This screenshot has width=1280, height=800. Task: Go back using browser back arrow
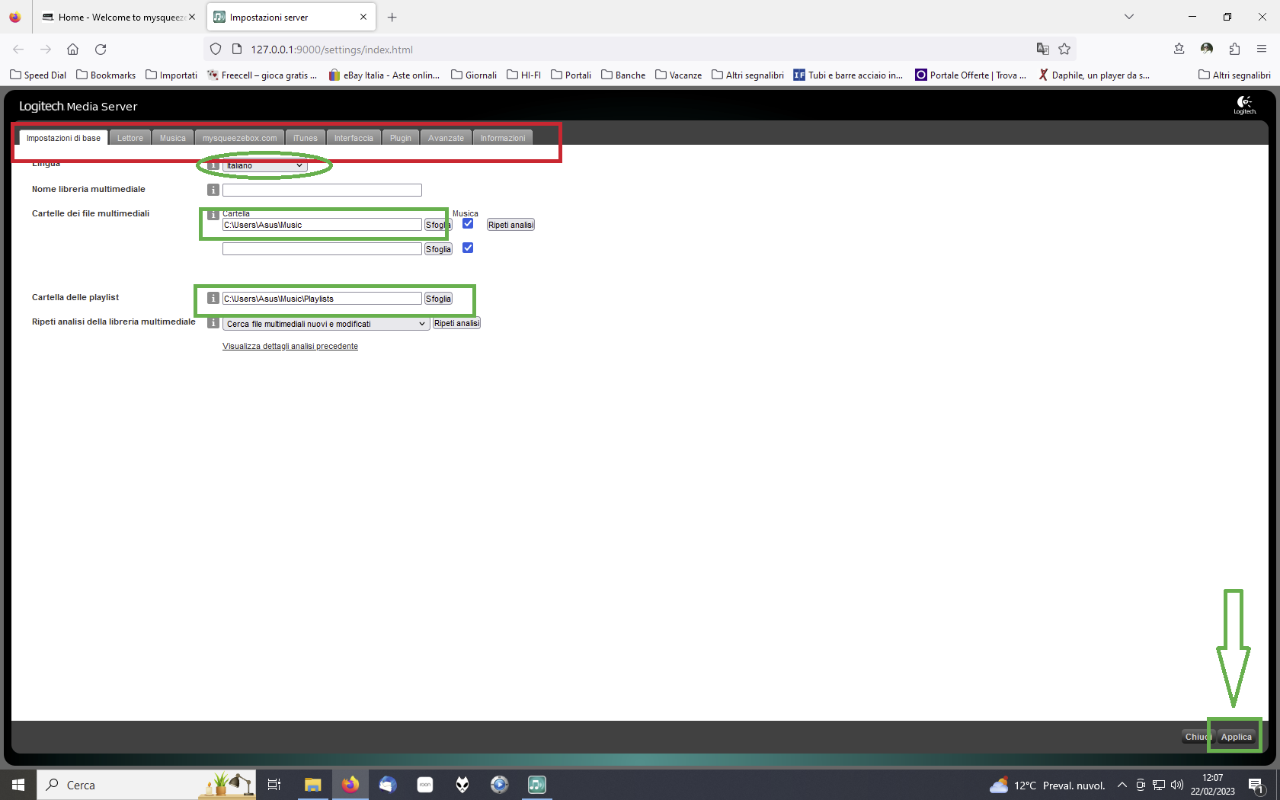tap(18, 49)
